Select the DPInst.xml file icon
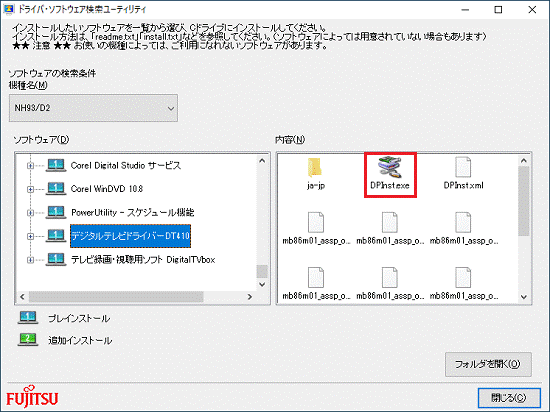This screenshot has width=550, height=412. [463, 167]
